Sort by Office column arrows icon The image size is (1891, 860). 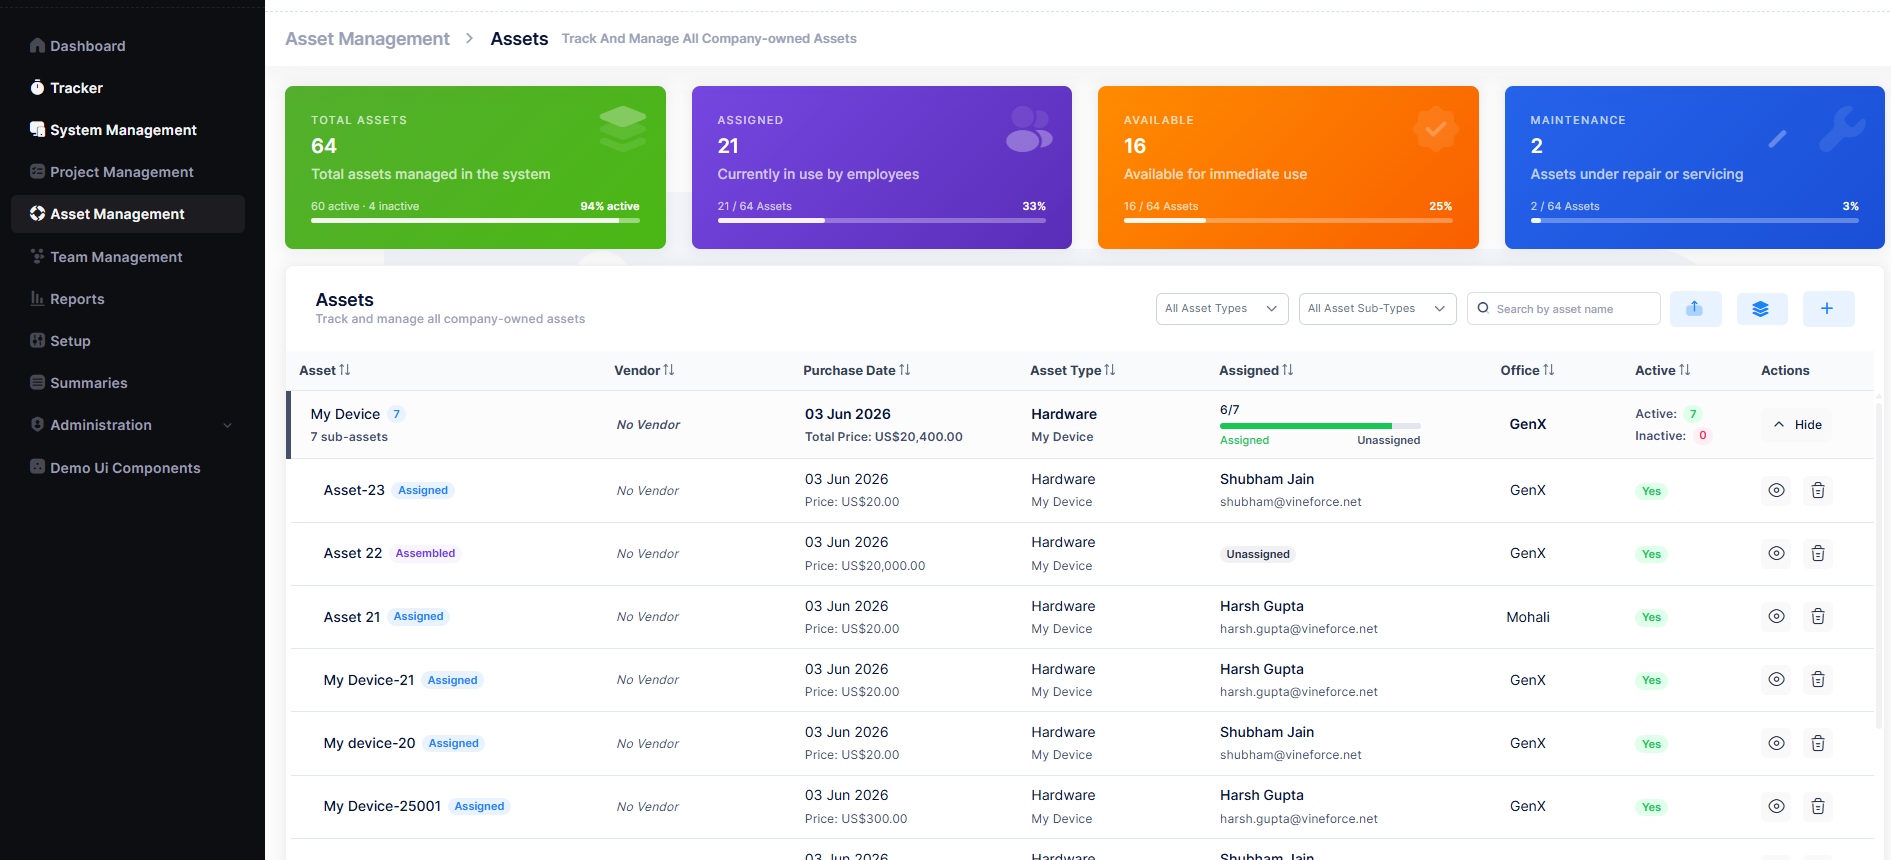[1549, 370]
